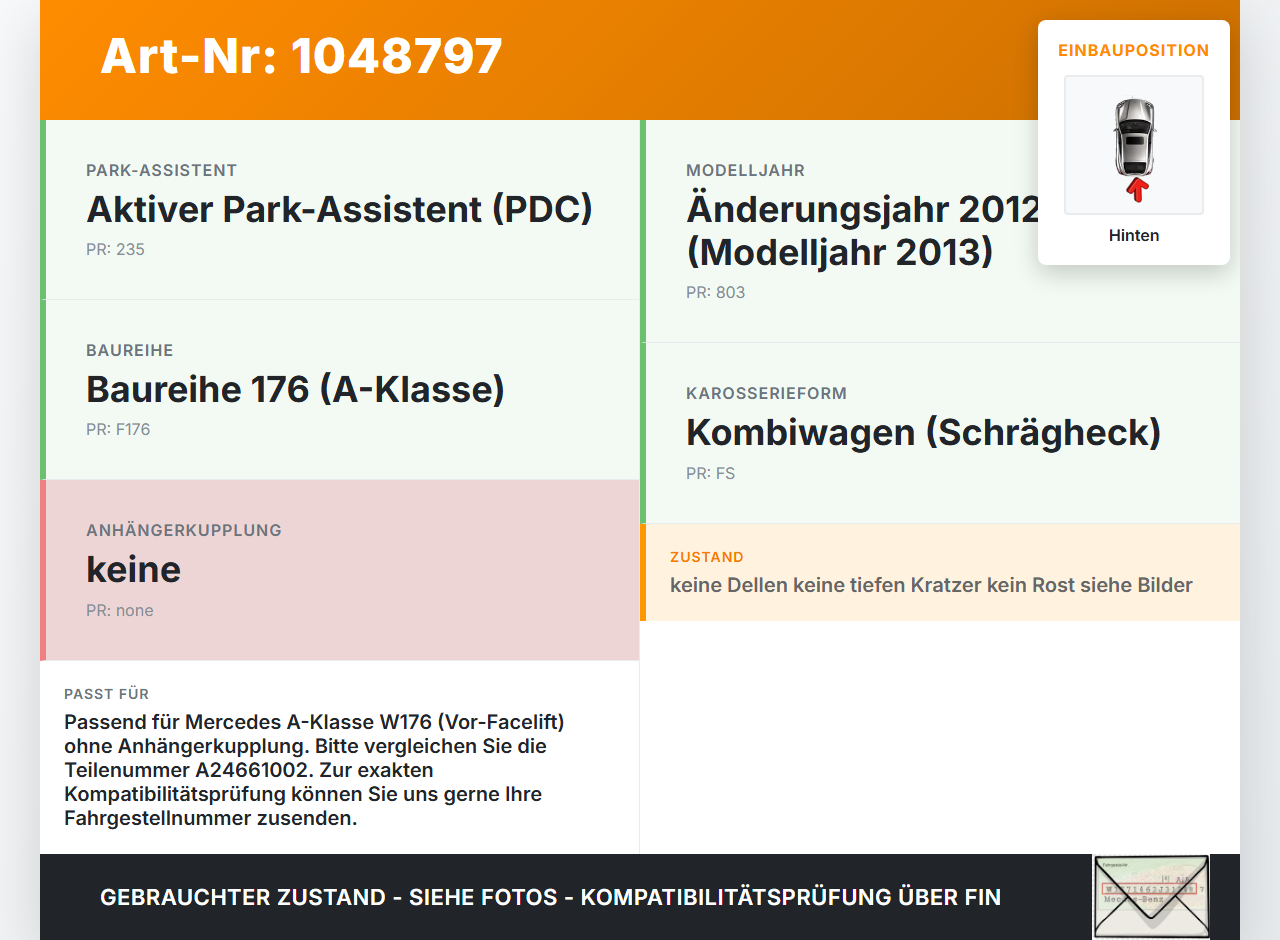Click PR: 803 code
This screenshot has width=1280, height=940.
[715, 293]
